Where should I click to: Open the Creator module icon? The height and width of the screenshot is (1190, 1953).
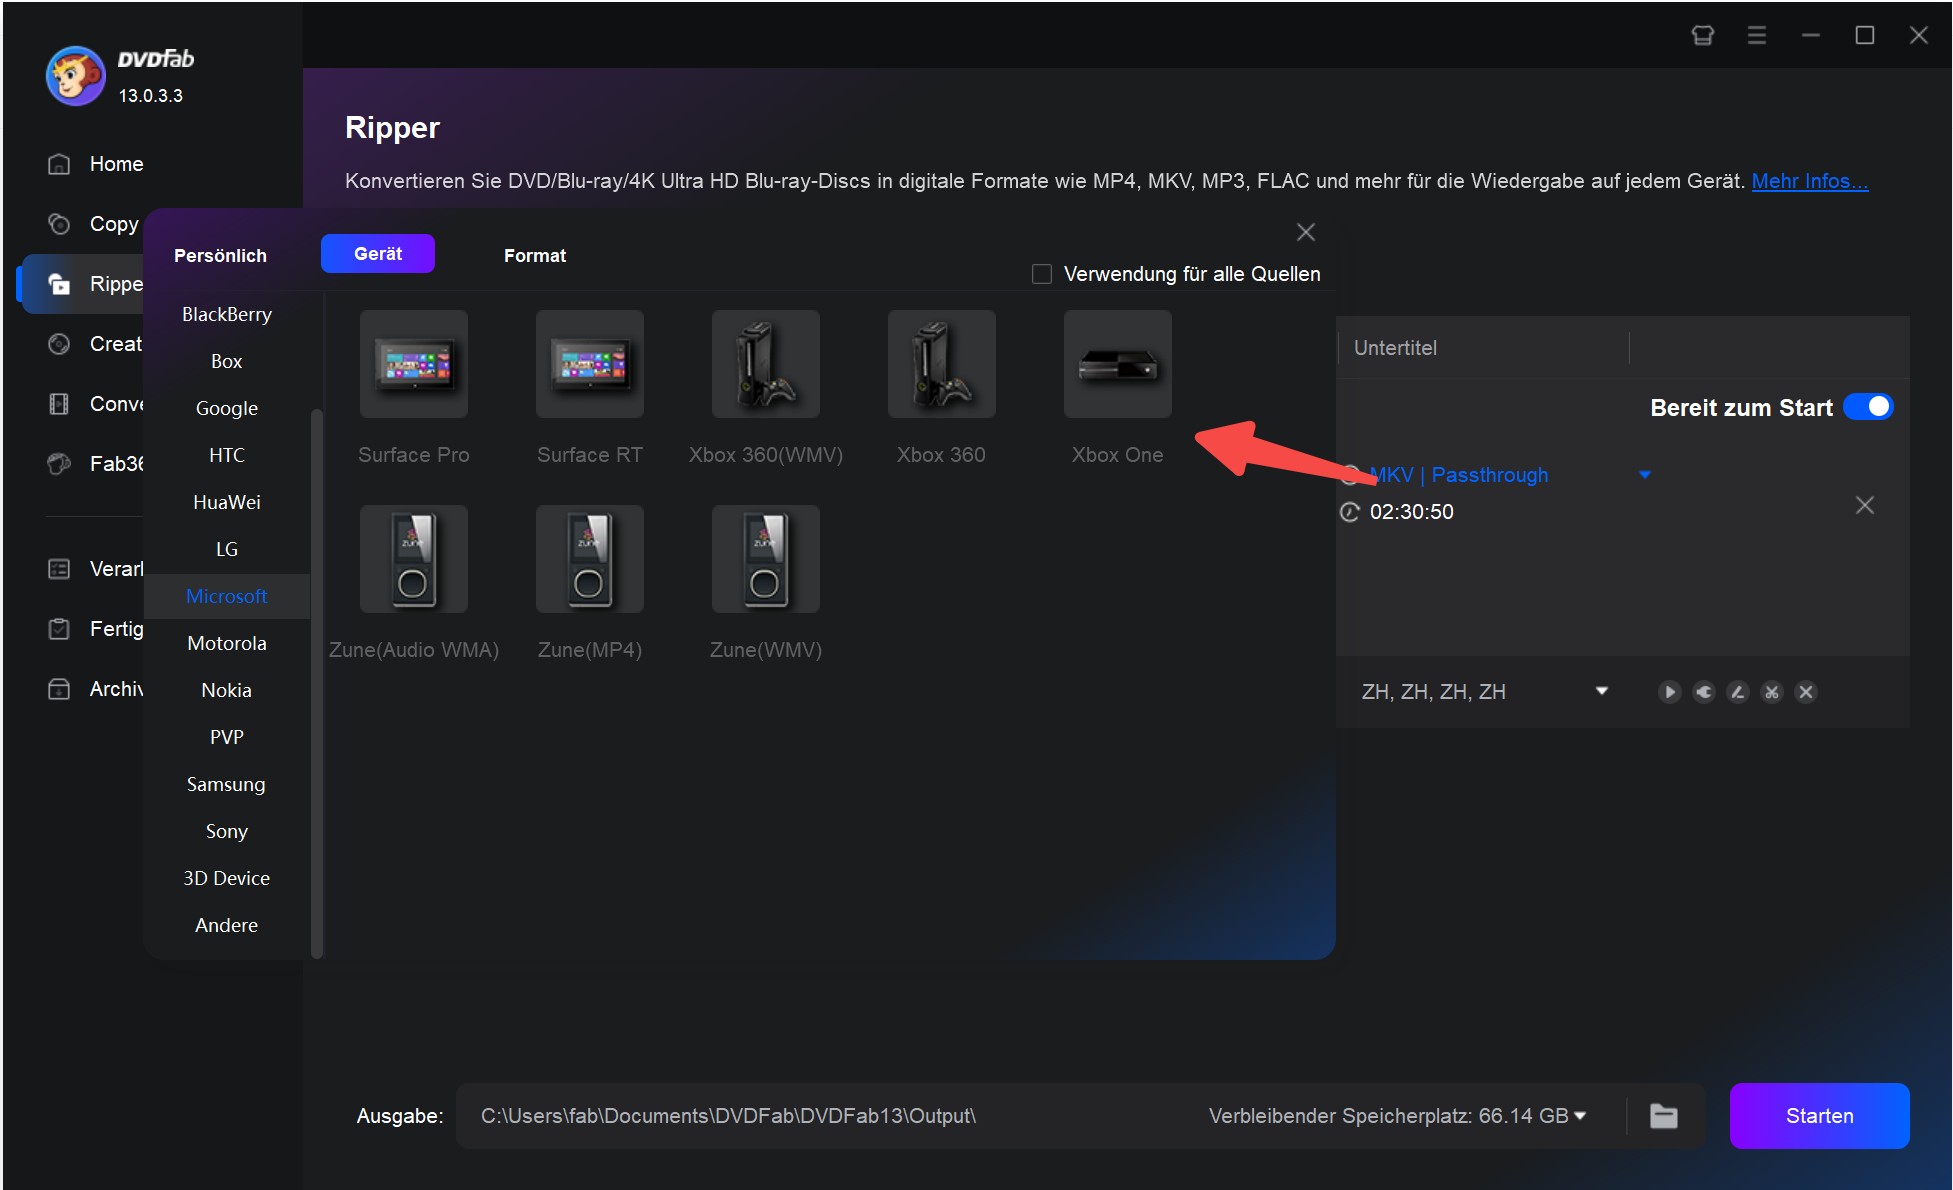tap(59, 344)
